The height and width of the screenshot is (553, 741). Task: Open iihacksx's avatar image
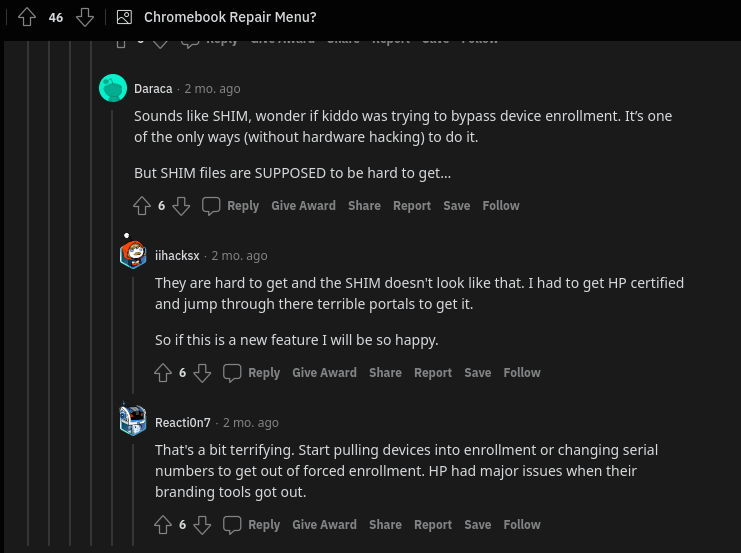coord(133,254)
